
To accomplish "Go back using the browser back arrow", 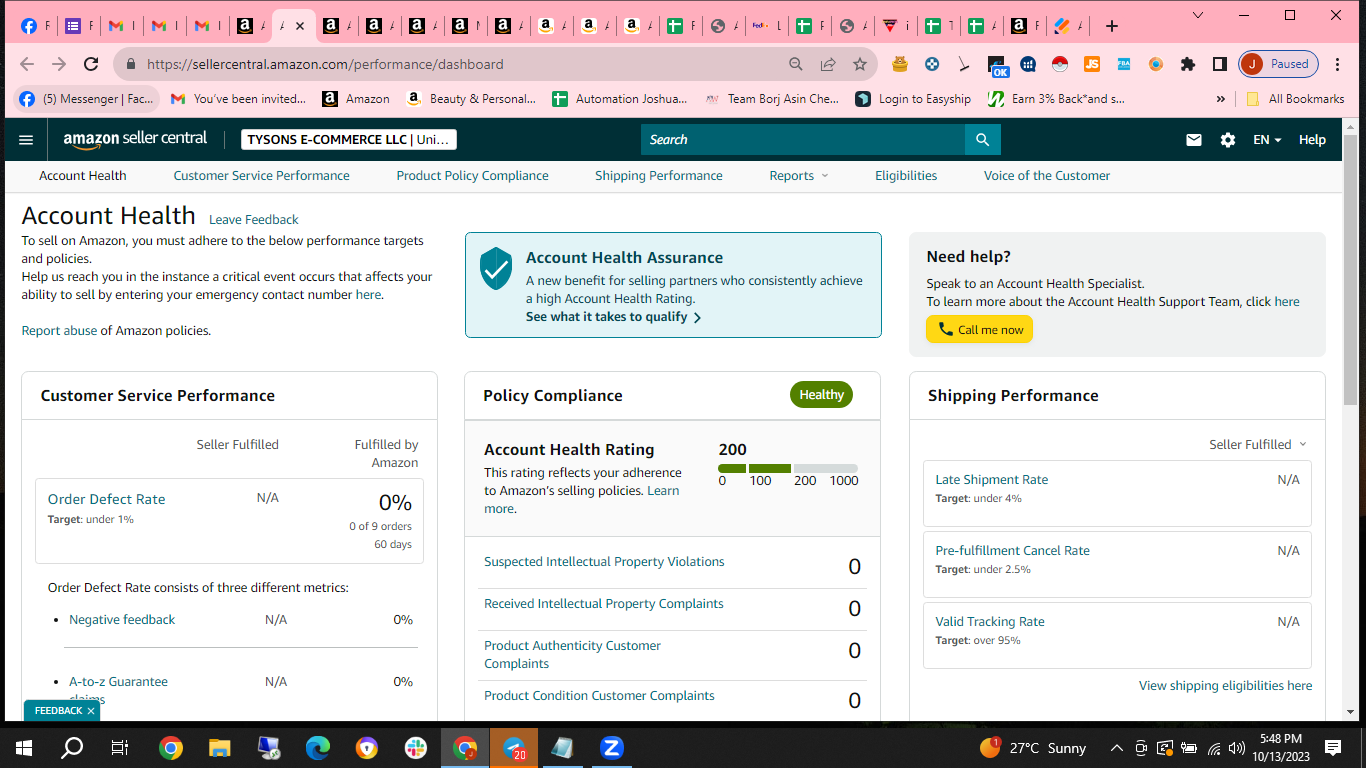I will 27,64.
